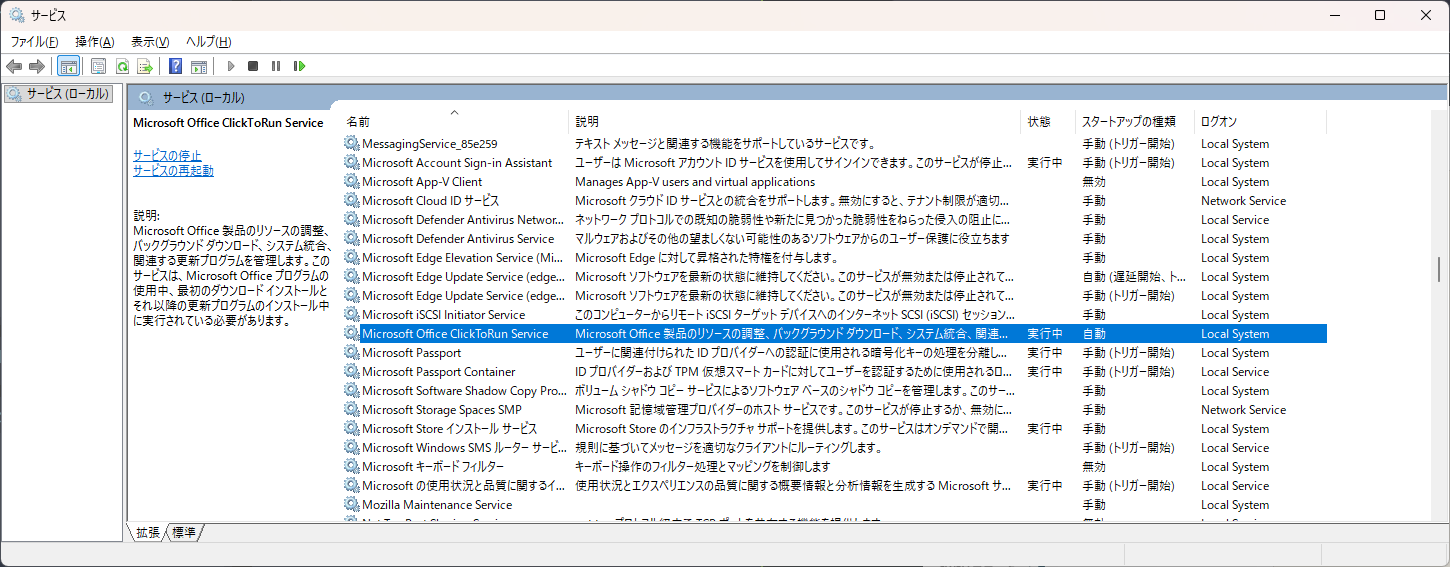Open the ファイル(F) menu
The height and width of the screenshot is (567, 1450).
(x=34, y=41)
